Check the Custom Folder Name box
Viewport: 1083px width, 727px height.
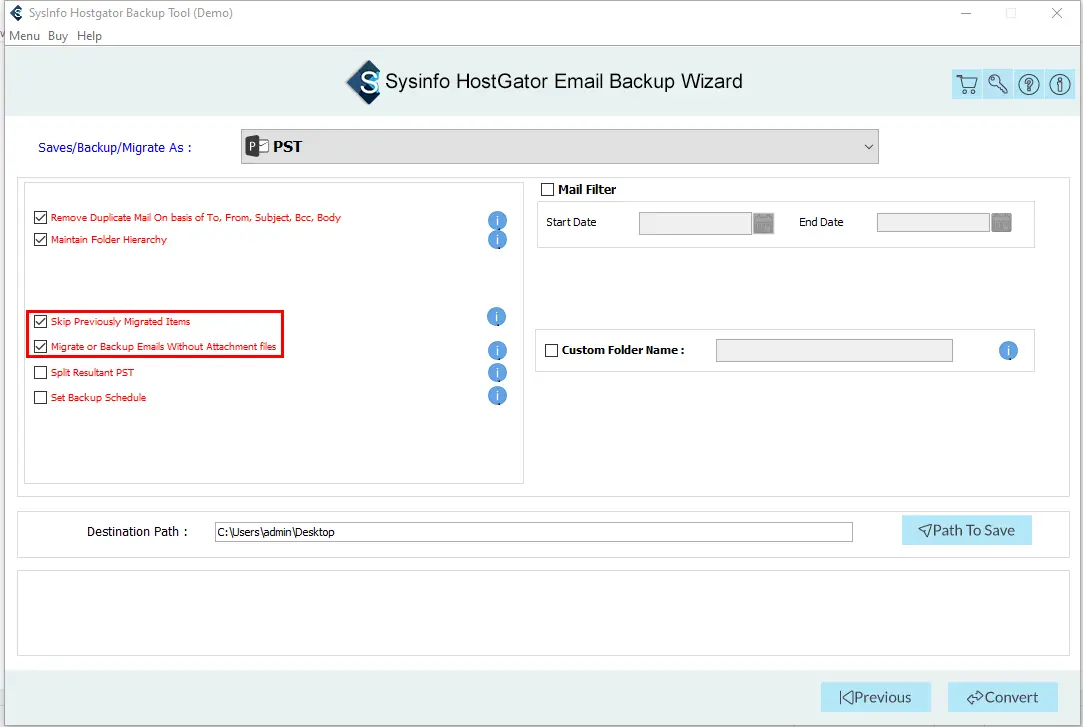pyautogui.click(x=551, y=351)
